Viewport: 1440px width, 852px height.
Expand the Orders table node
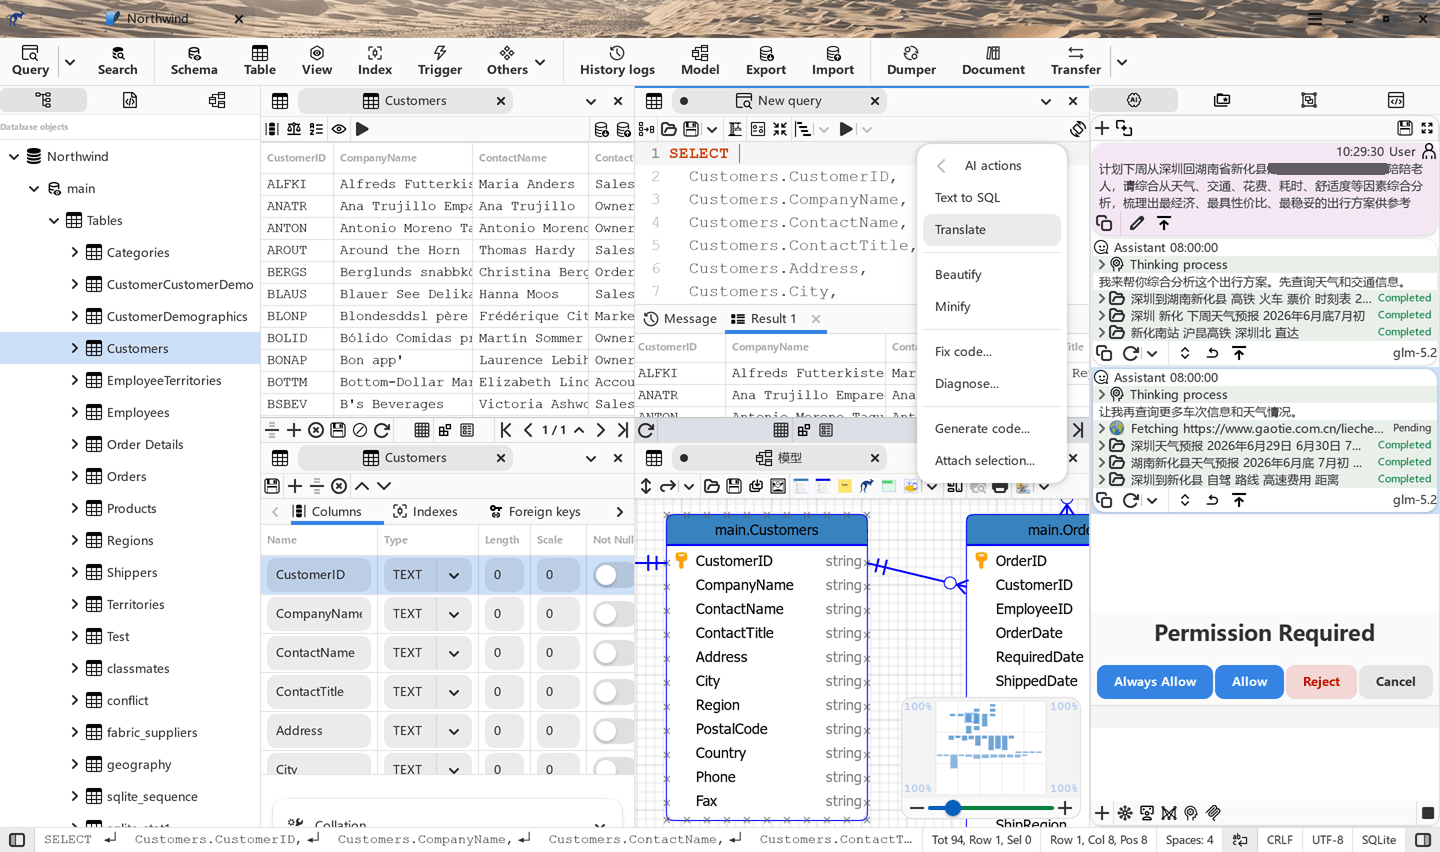[x=75, y=476]
